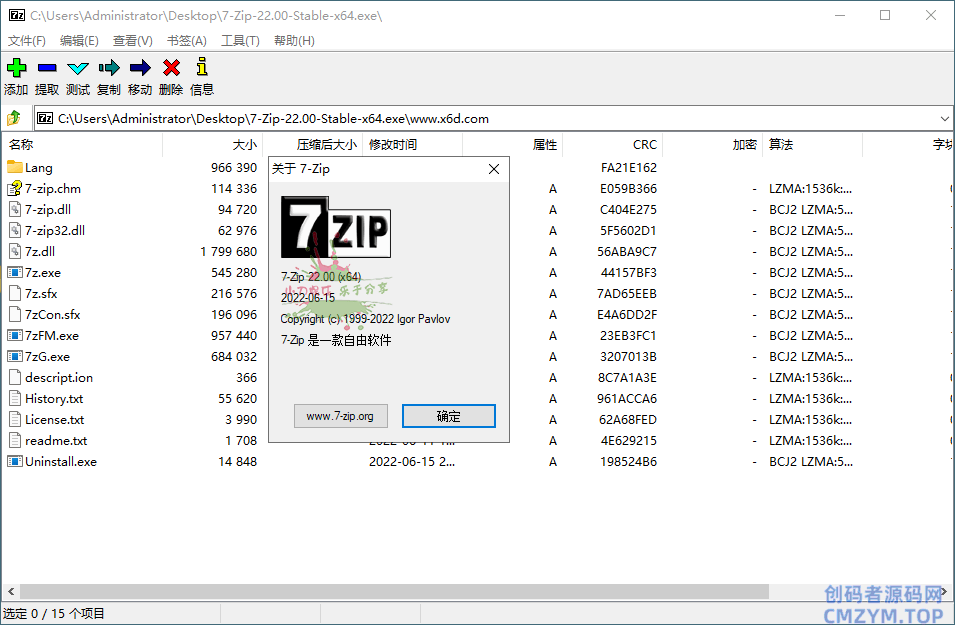Click the horizontal scrollbar at bottom

click(400, 592)
